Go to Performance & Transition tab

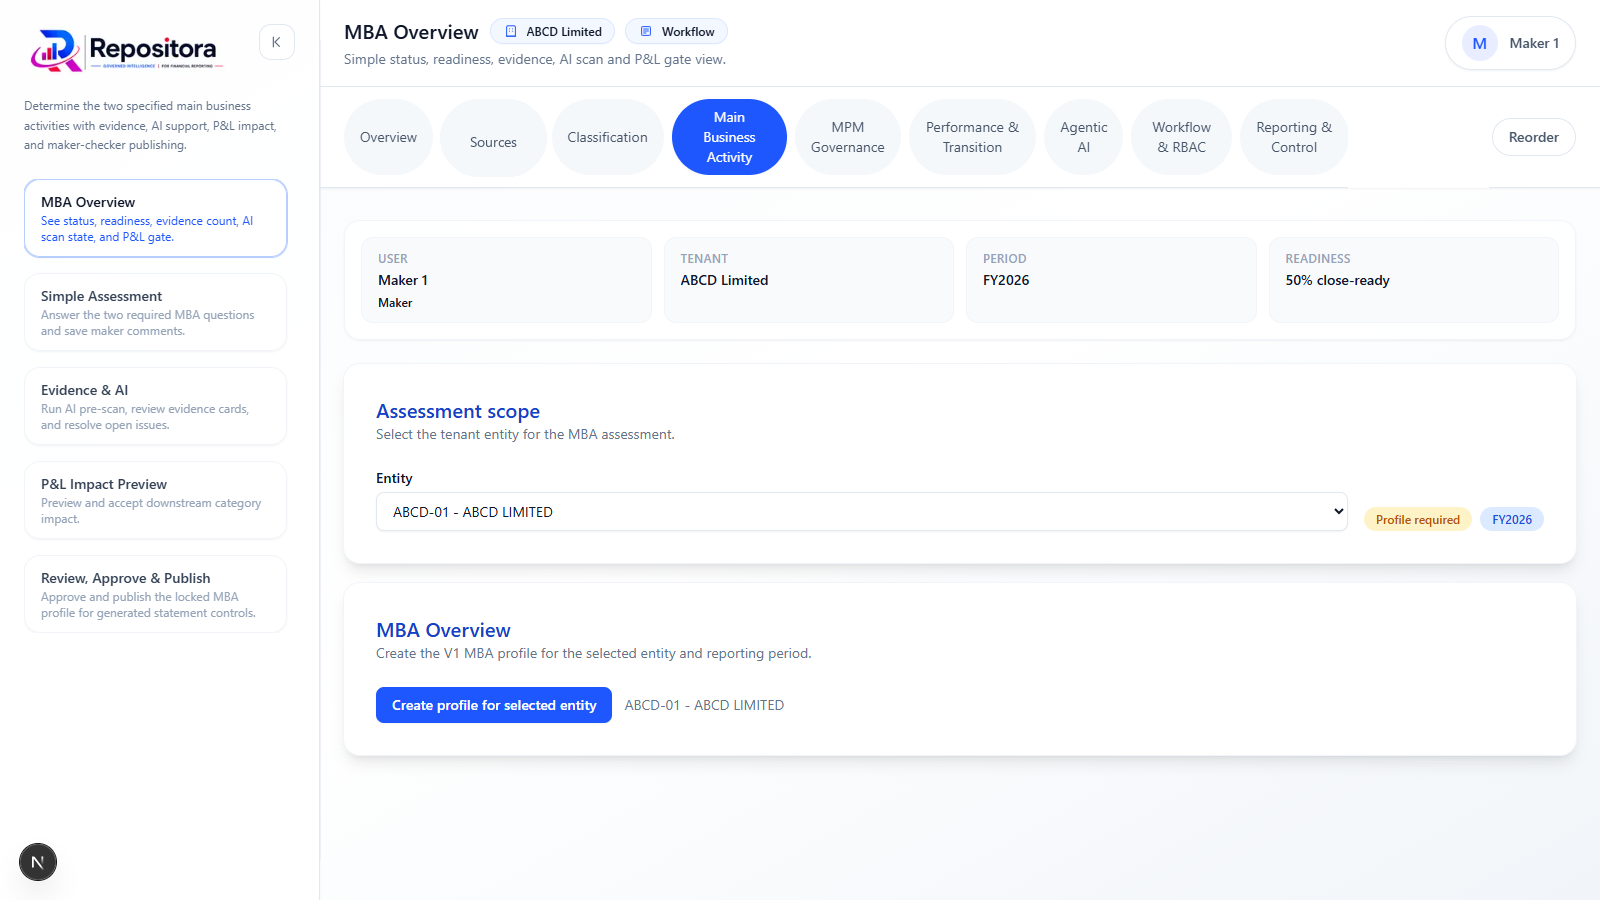(972, 137)
